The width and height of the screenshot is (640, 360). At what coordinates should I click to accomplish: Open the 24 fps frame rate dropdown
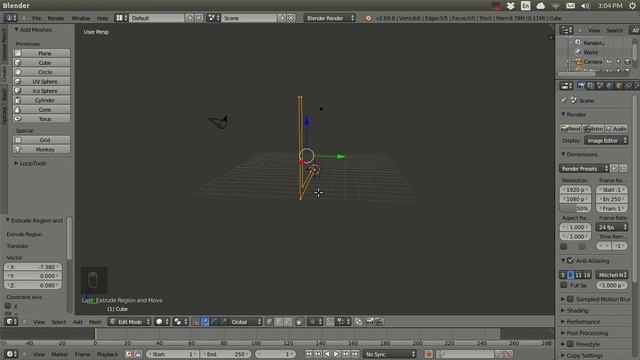coord(611,227)
